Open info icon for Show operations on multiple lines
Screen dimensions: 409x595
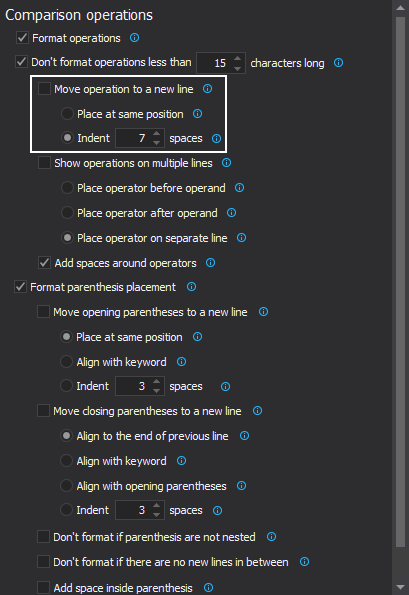click(x=227, y=163)
